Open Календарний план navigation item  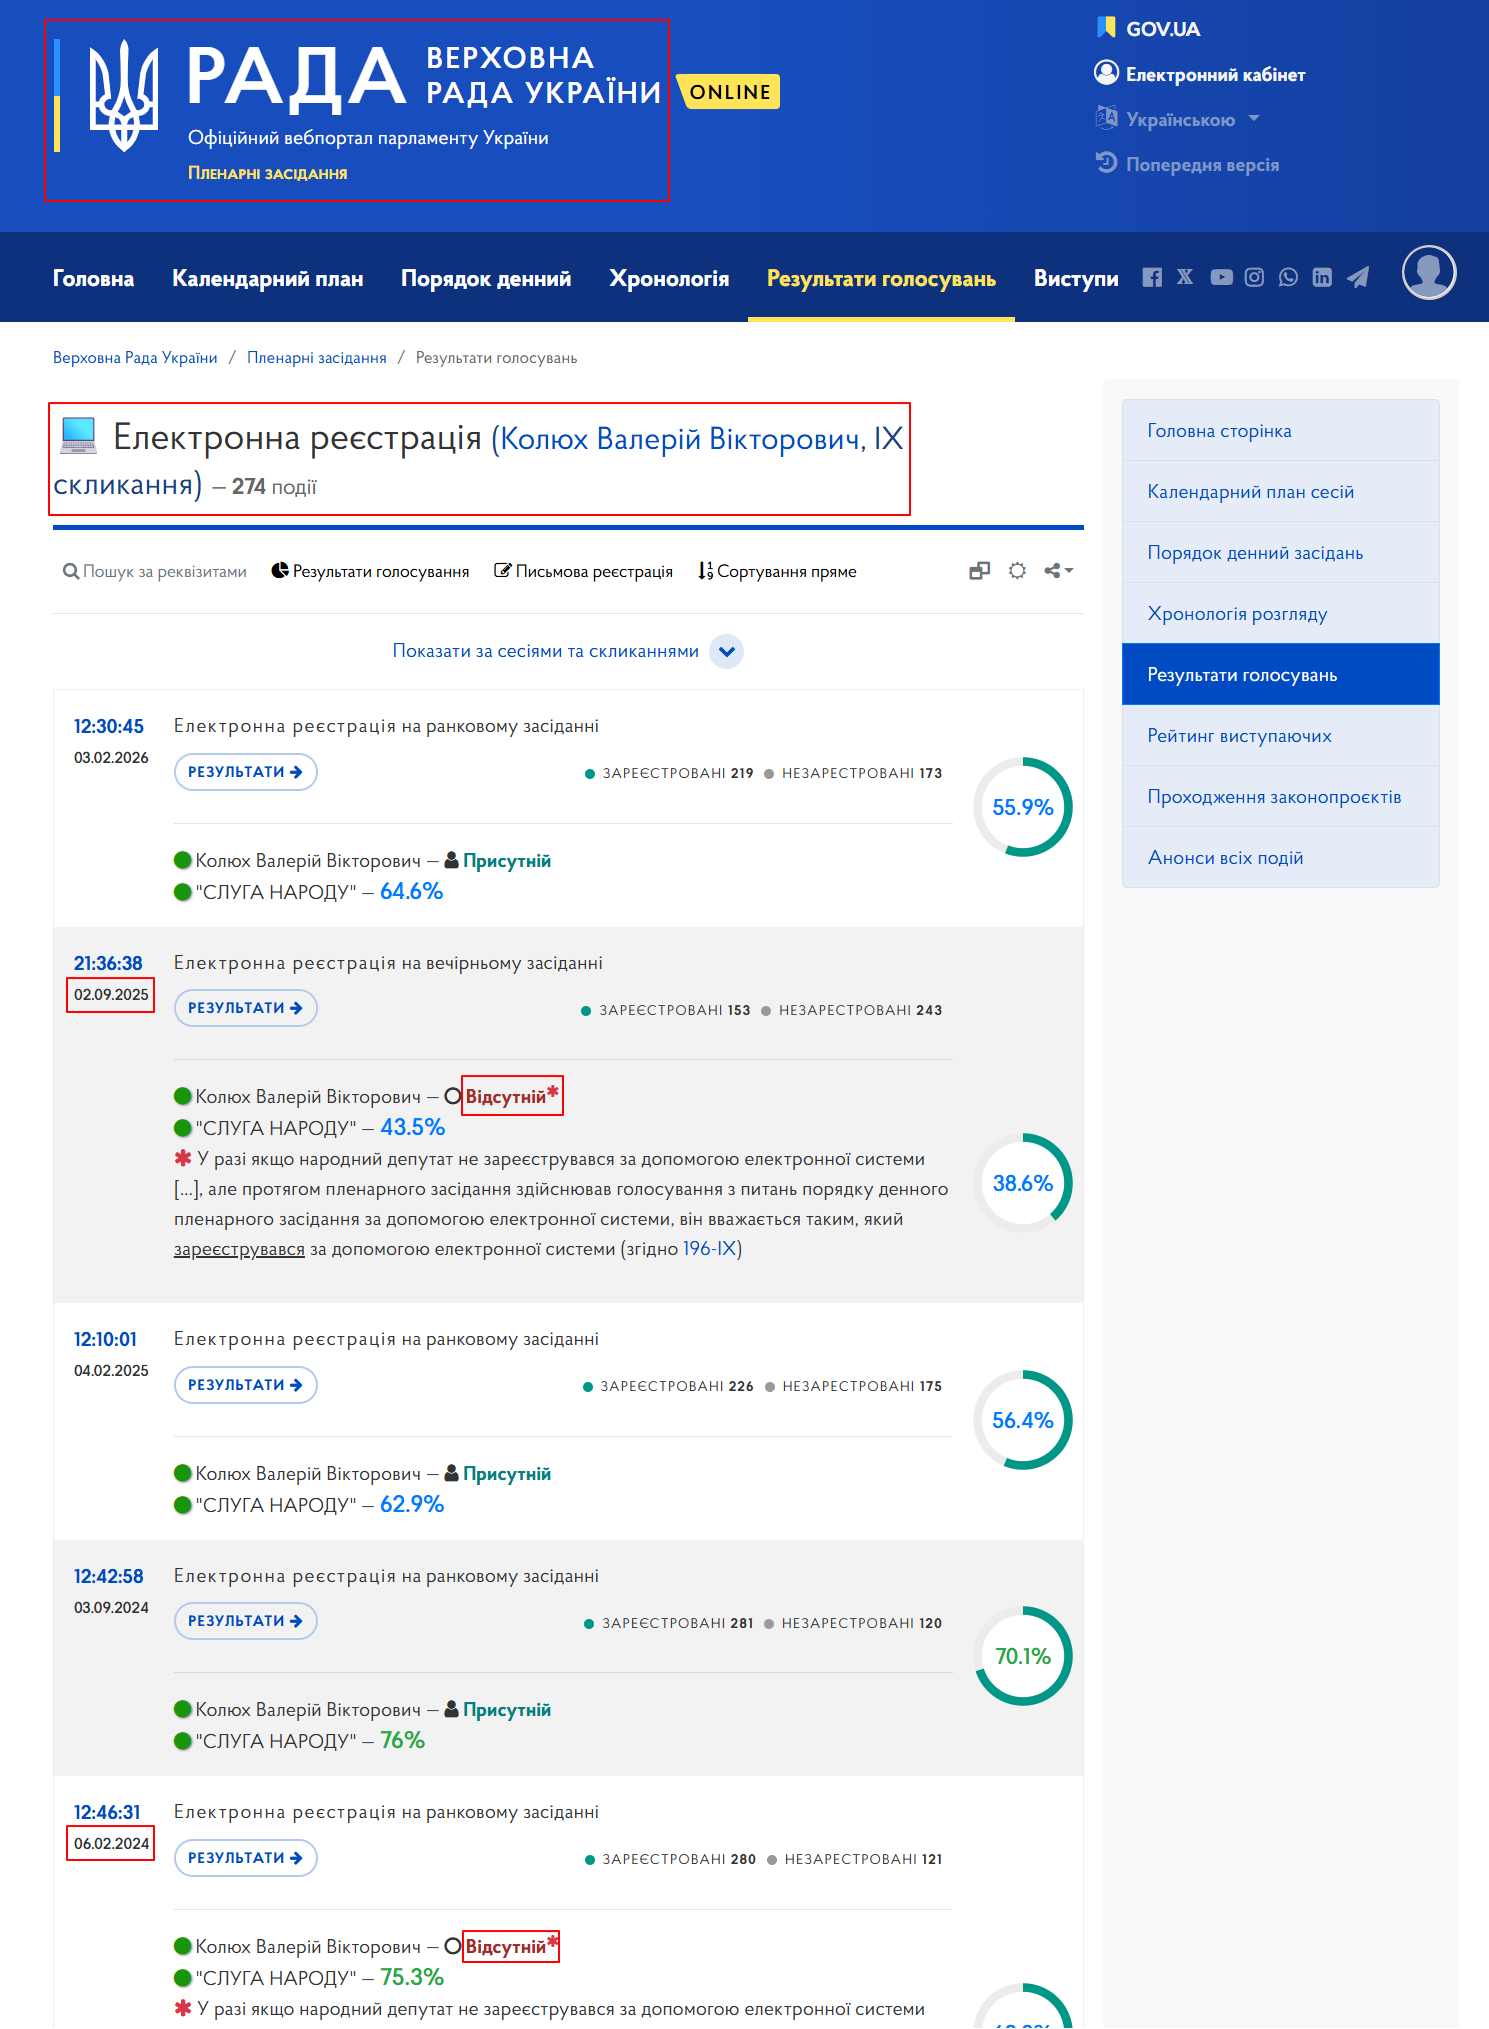click(x=267, y=278)
